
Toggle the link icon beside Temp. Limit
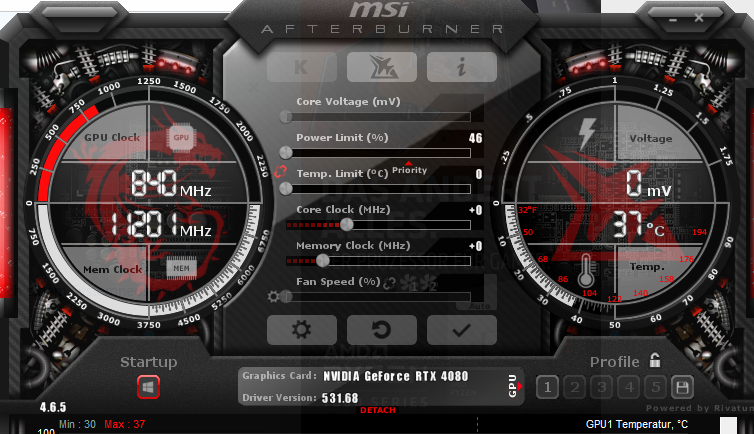[281, 172]
